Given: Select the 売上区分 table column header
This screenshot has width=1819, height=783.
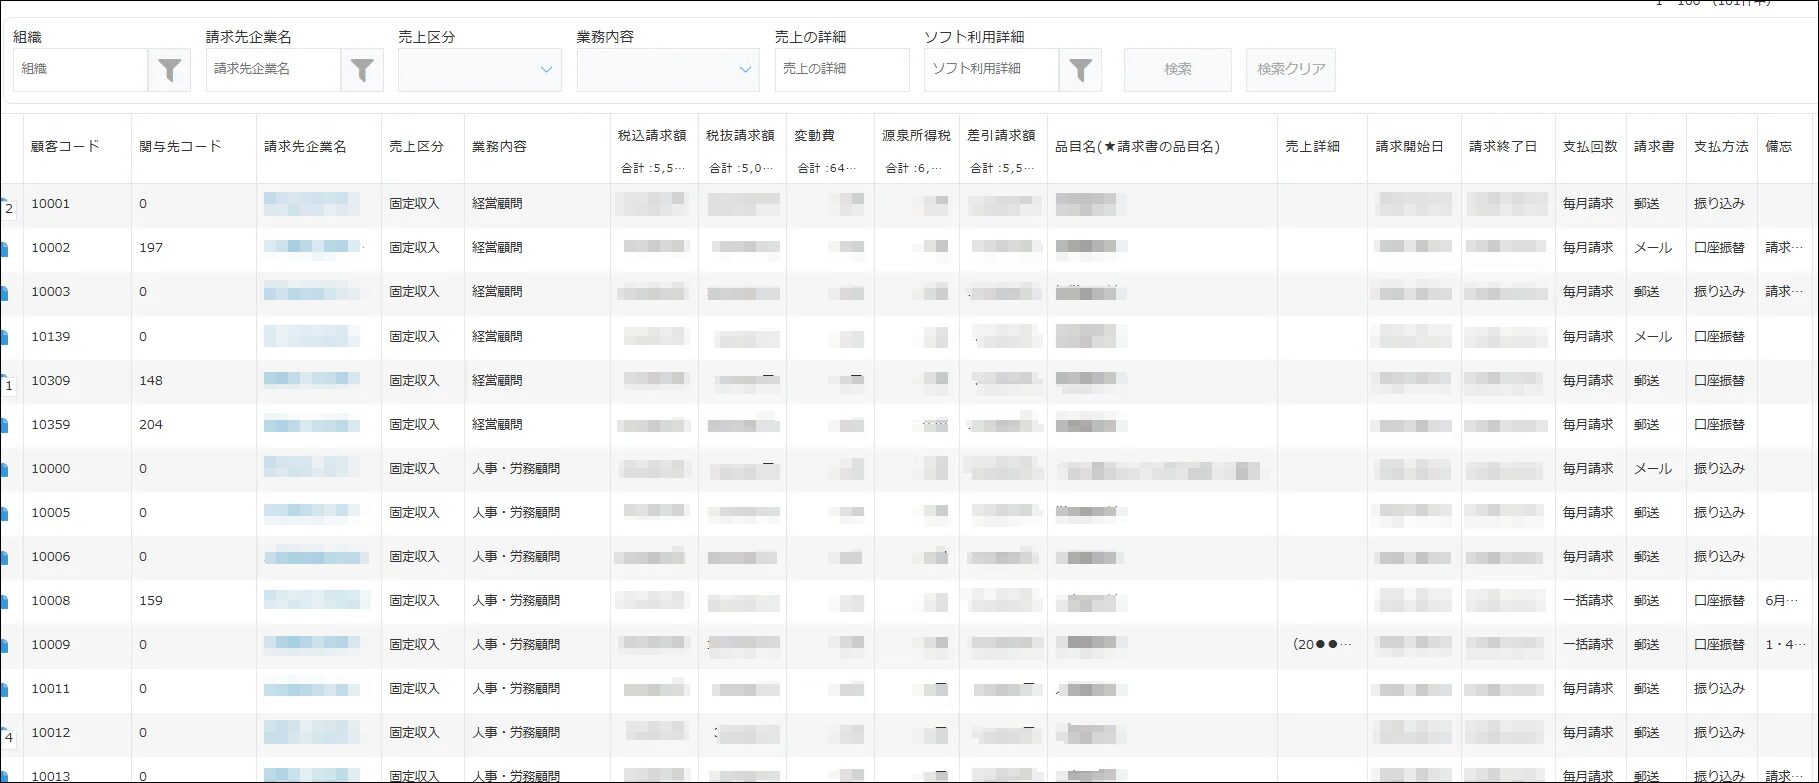Looking at the screenshot, I should pos(416,146).
